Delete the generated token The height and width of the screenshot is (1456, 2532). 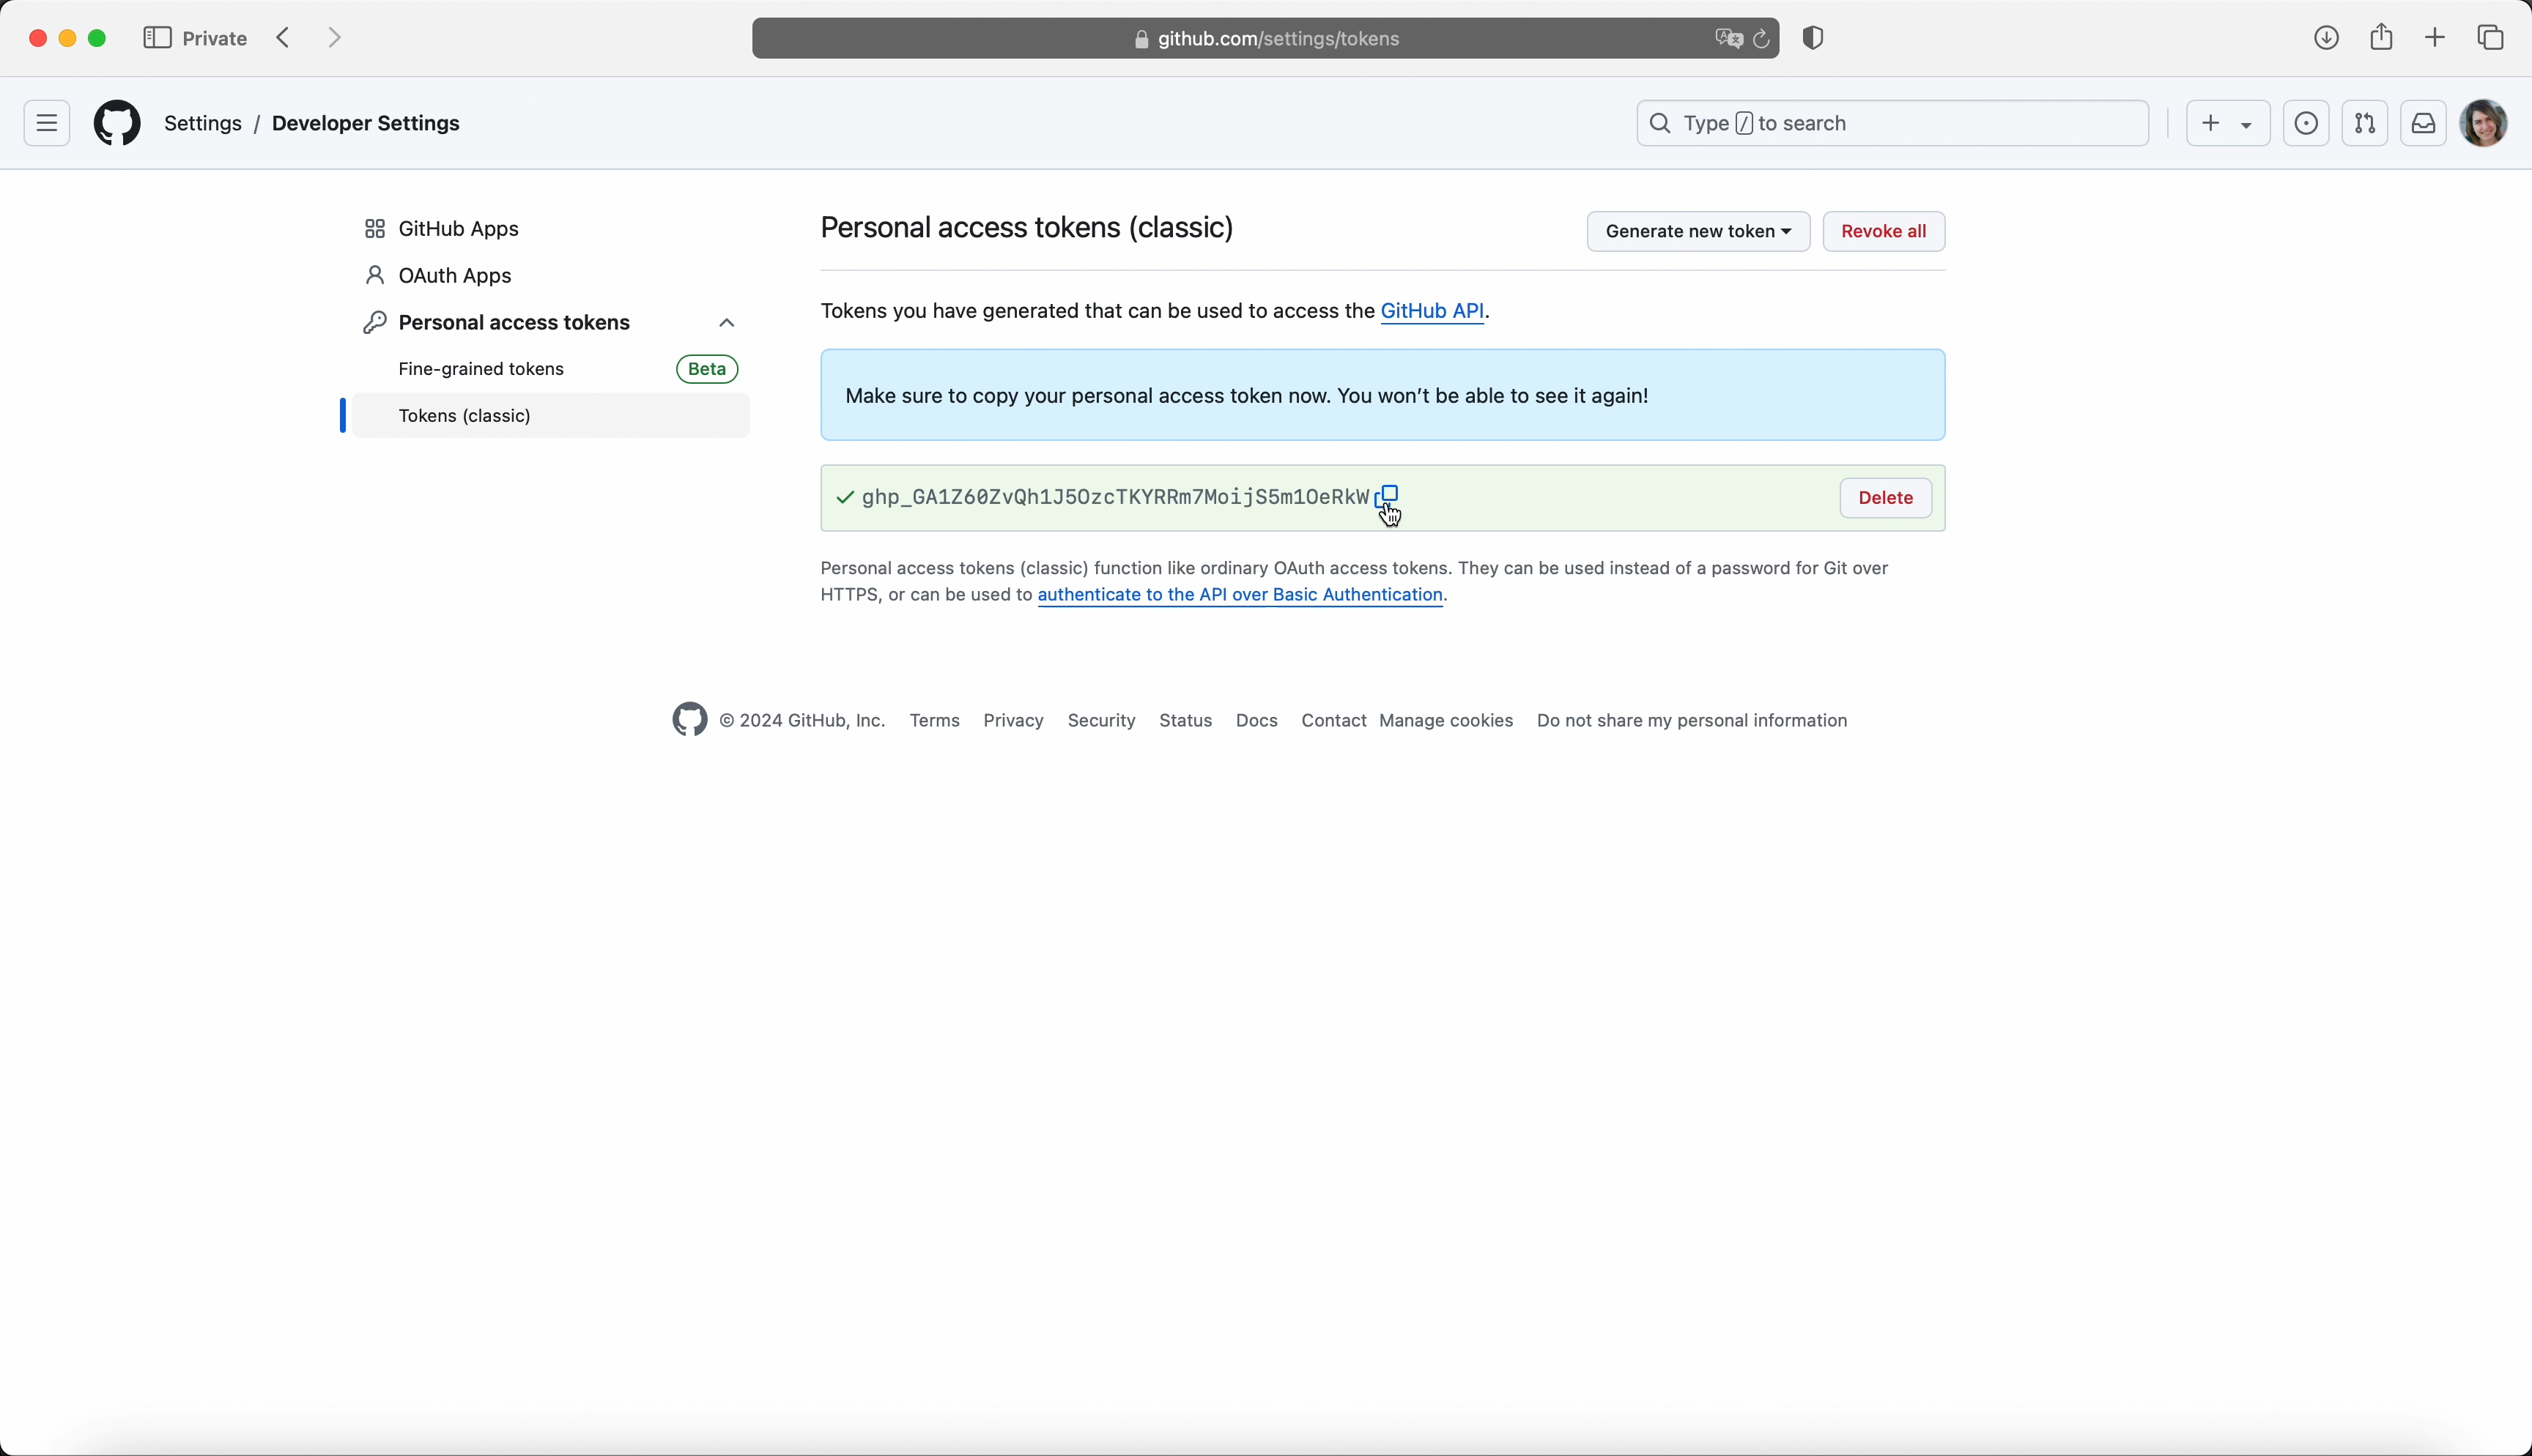1885,498
